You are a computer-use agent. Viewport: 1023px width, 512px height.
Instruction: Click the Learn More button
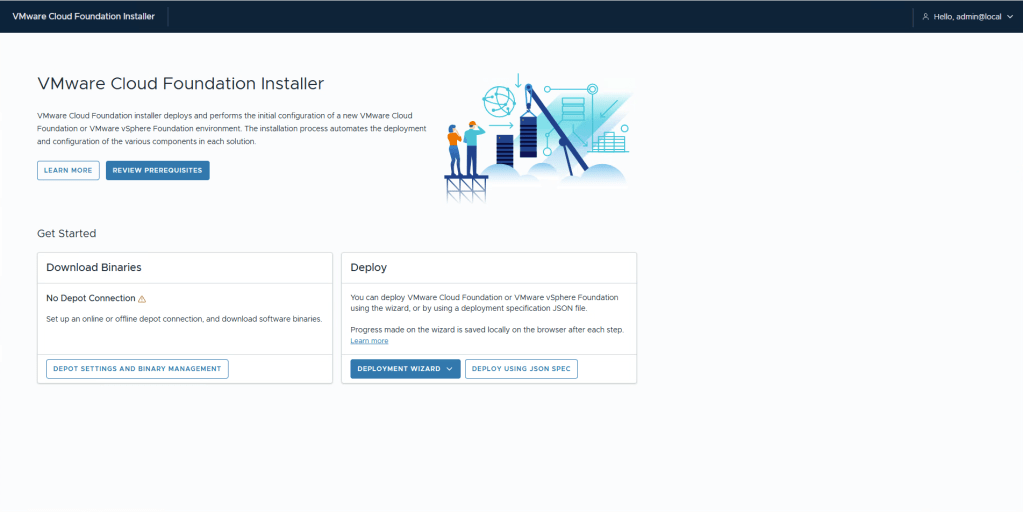click(x=69, y=170)
